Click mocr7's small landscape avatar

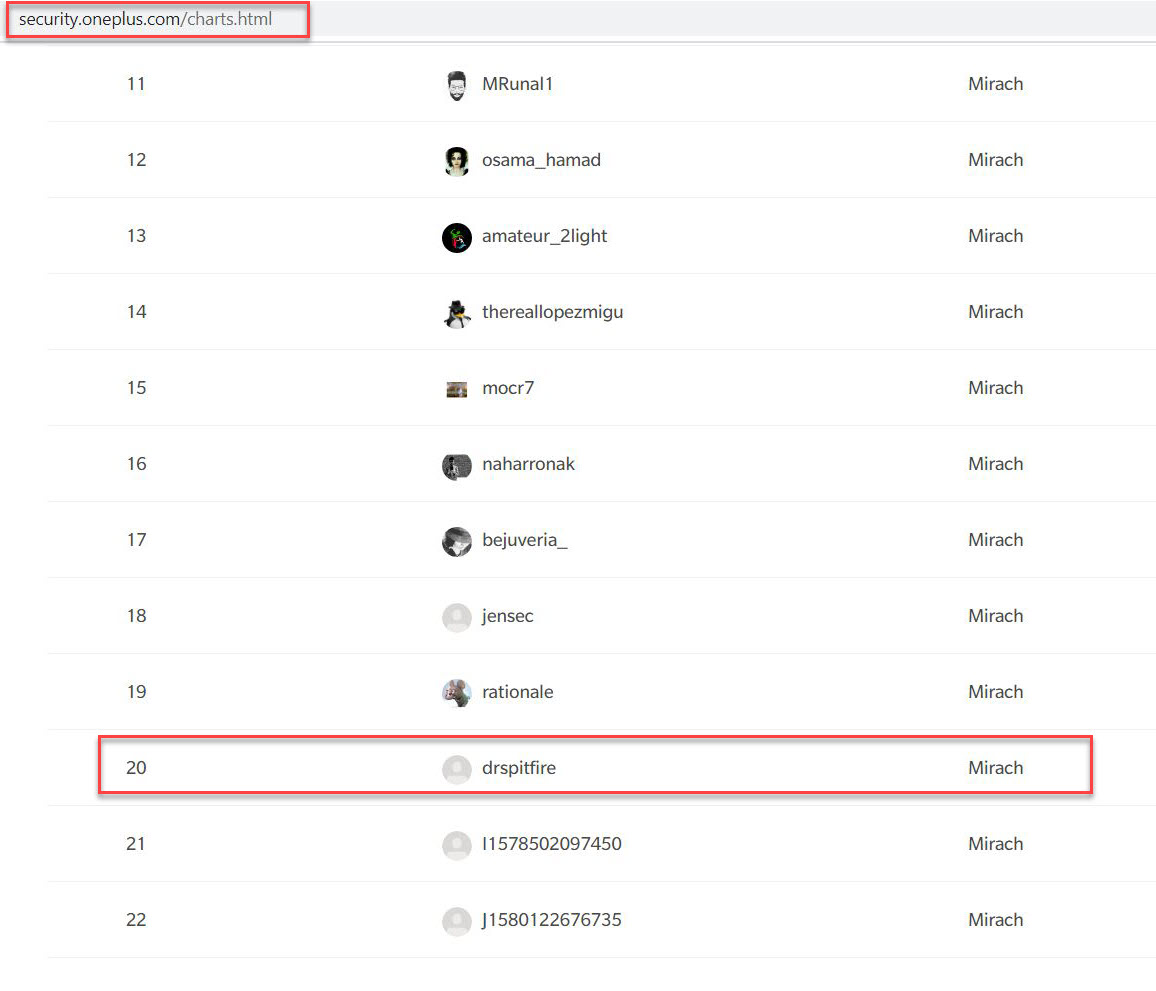(456, 389)
